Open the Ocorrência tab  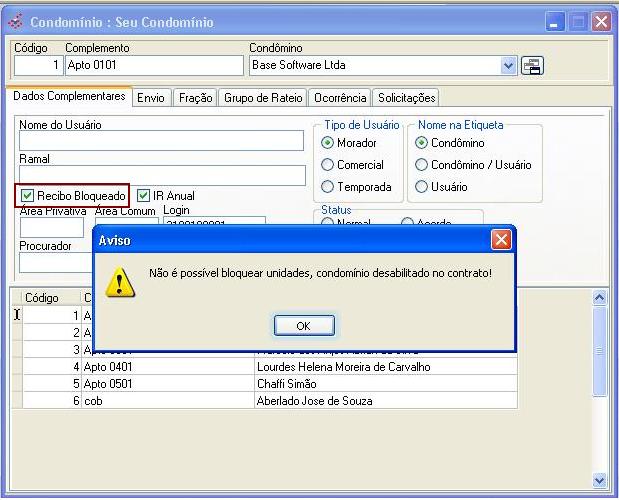339,98
